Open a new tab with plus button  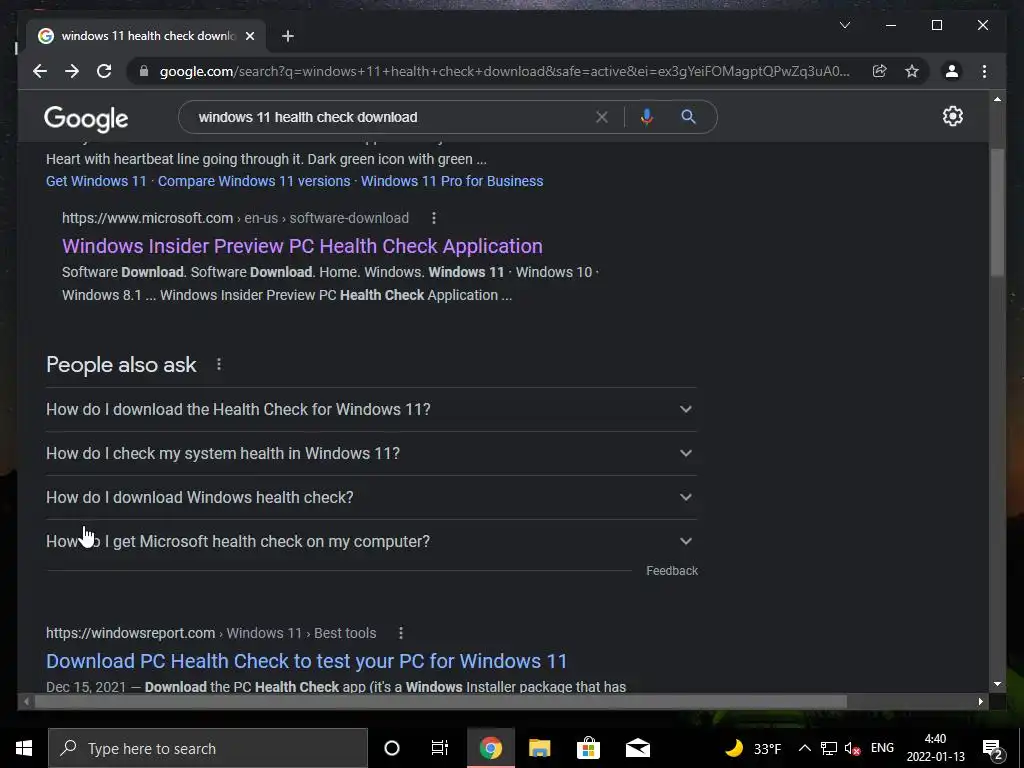(288, 36)
